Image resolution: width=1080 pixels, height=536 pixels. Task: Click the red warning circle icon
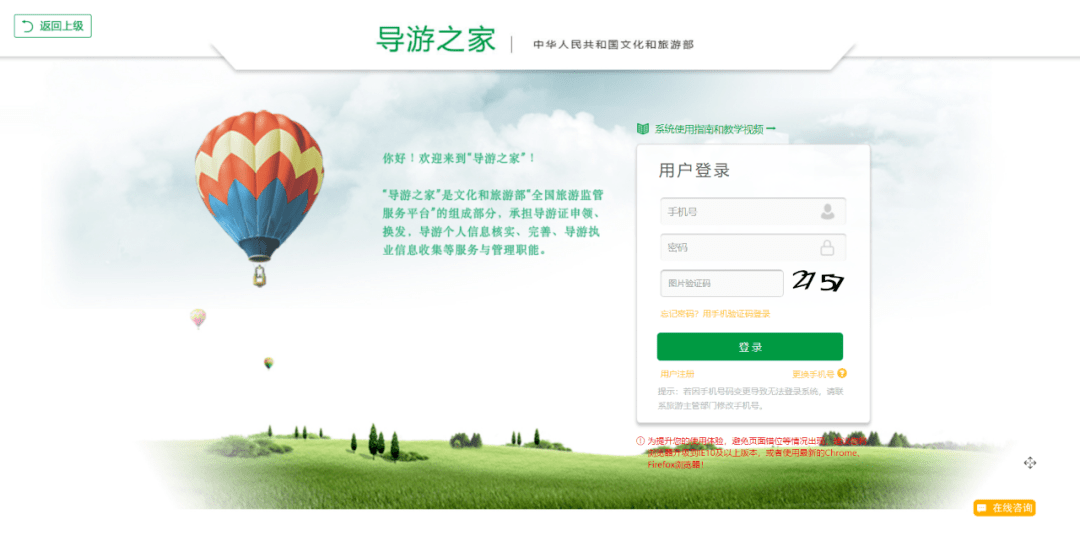(640, 440)
